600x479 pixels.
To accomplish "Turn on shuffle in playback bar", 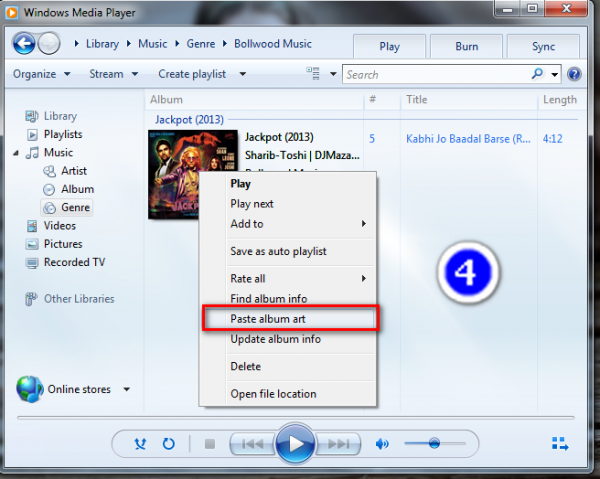I will 140,444.
